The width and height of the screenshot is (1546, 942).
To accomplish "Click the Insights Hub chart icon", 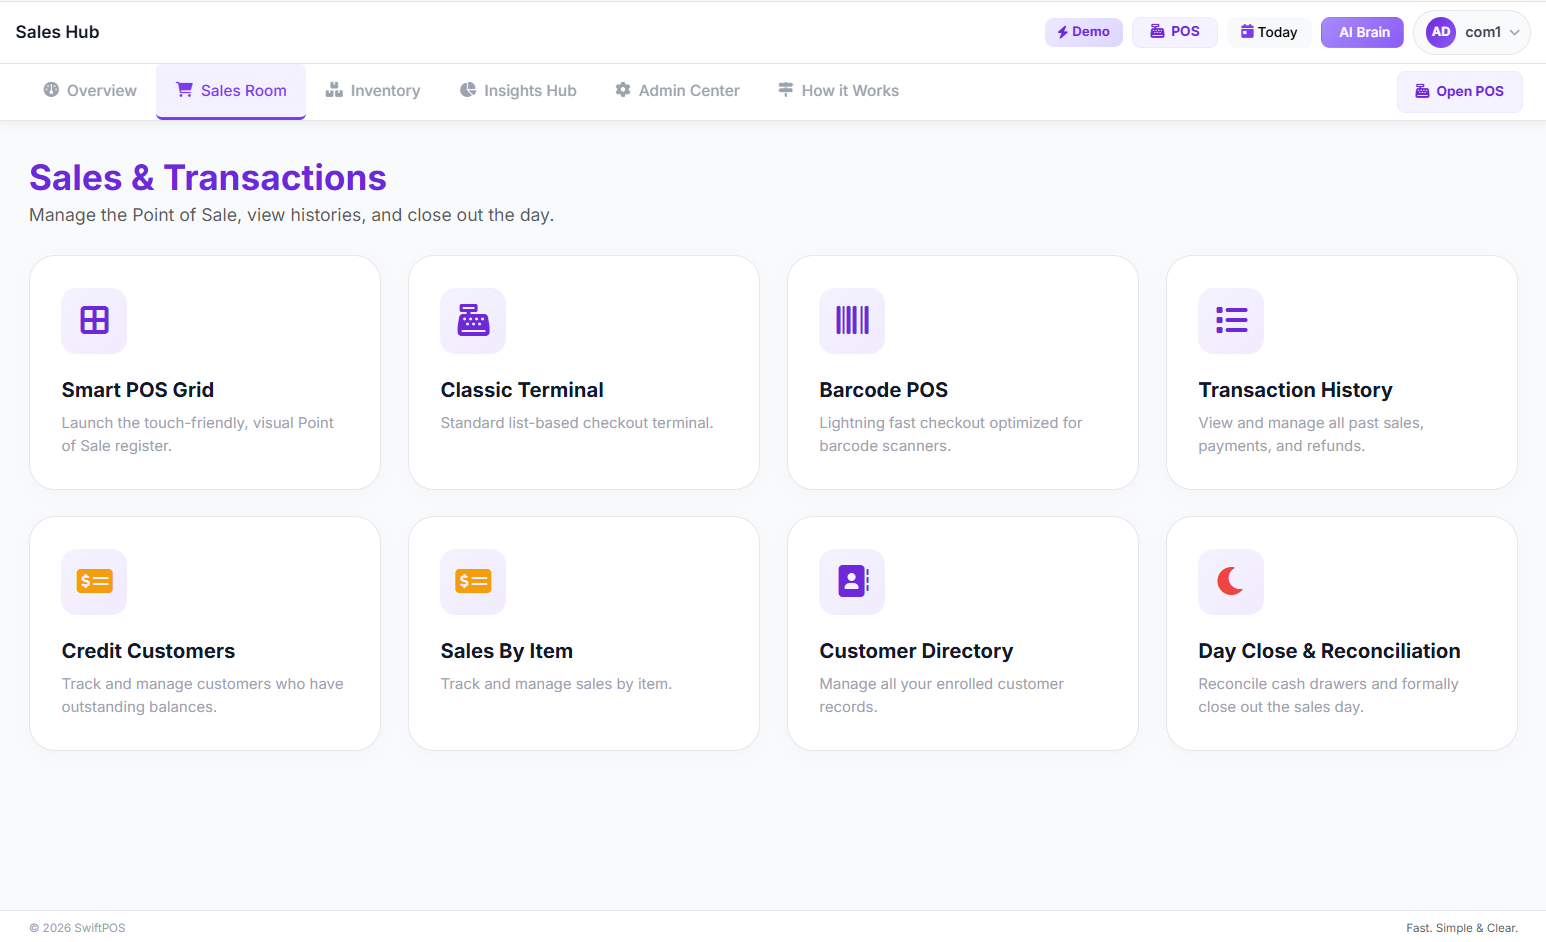I will click(x=468, y=90).
